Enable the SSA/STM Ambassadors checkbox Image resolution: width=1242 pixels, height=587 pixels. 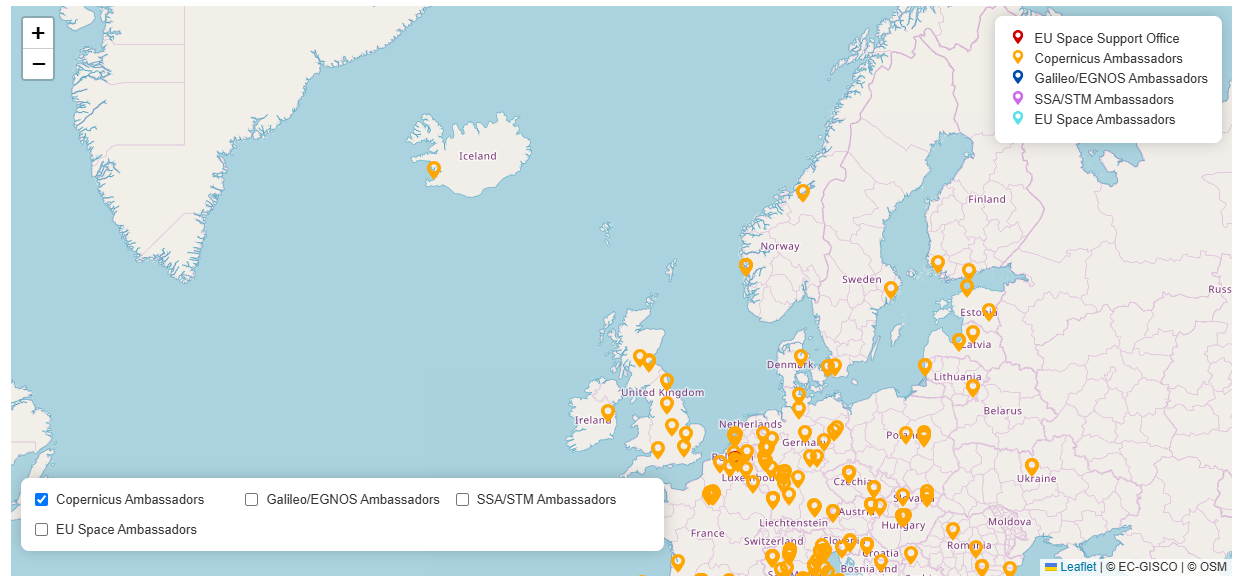pos(463,500)
